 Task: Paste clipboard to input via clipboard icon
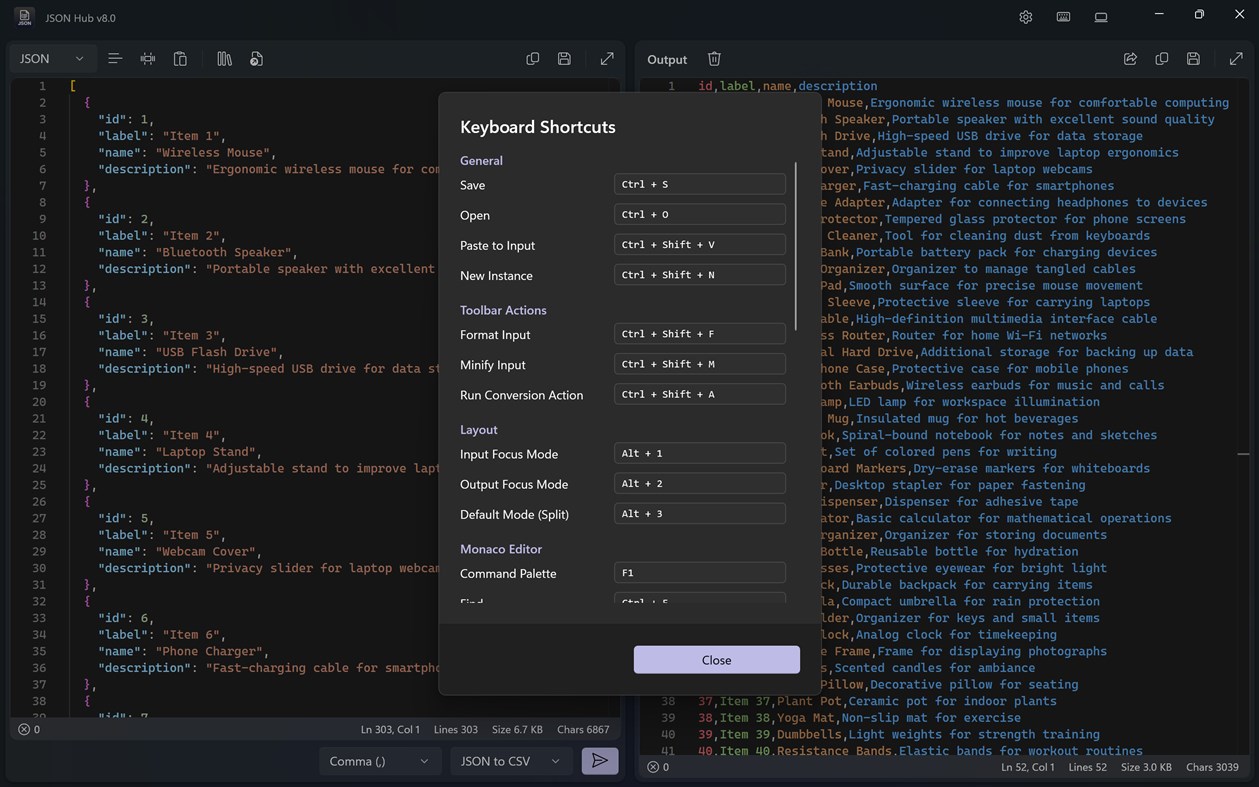[180, 59]
